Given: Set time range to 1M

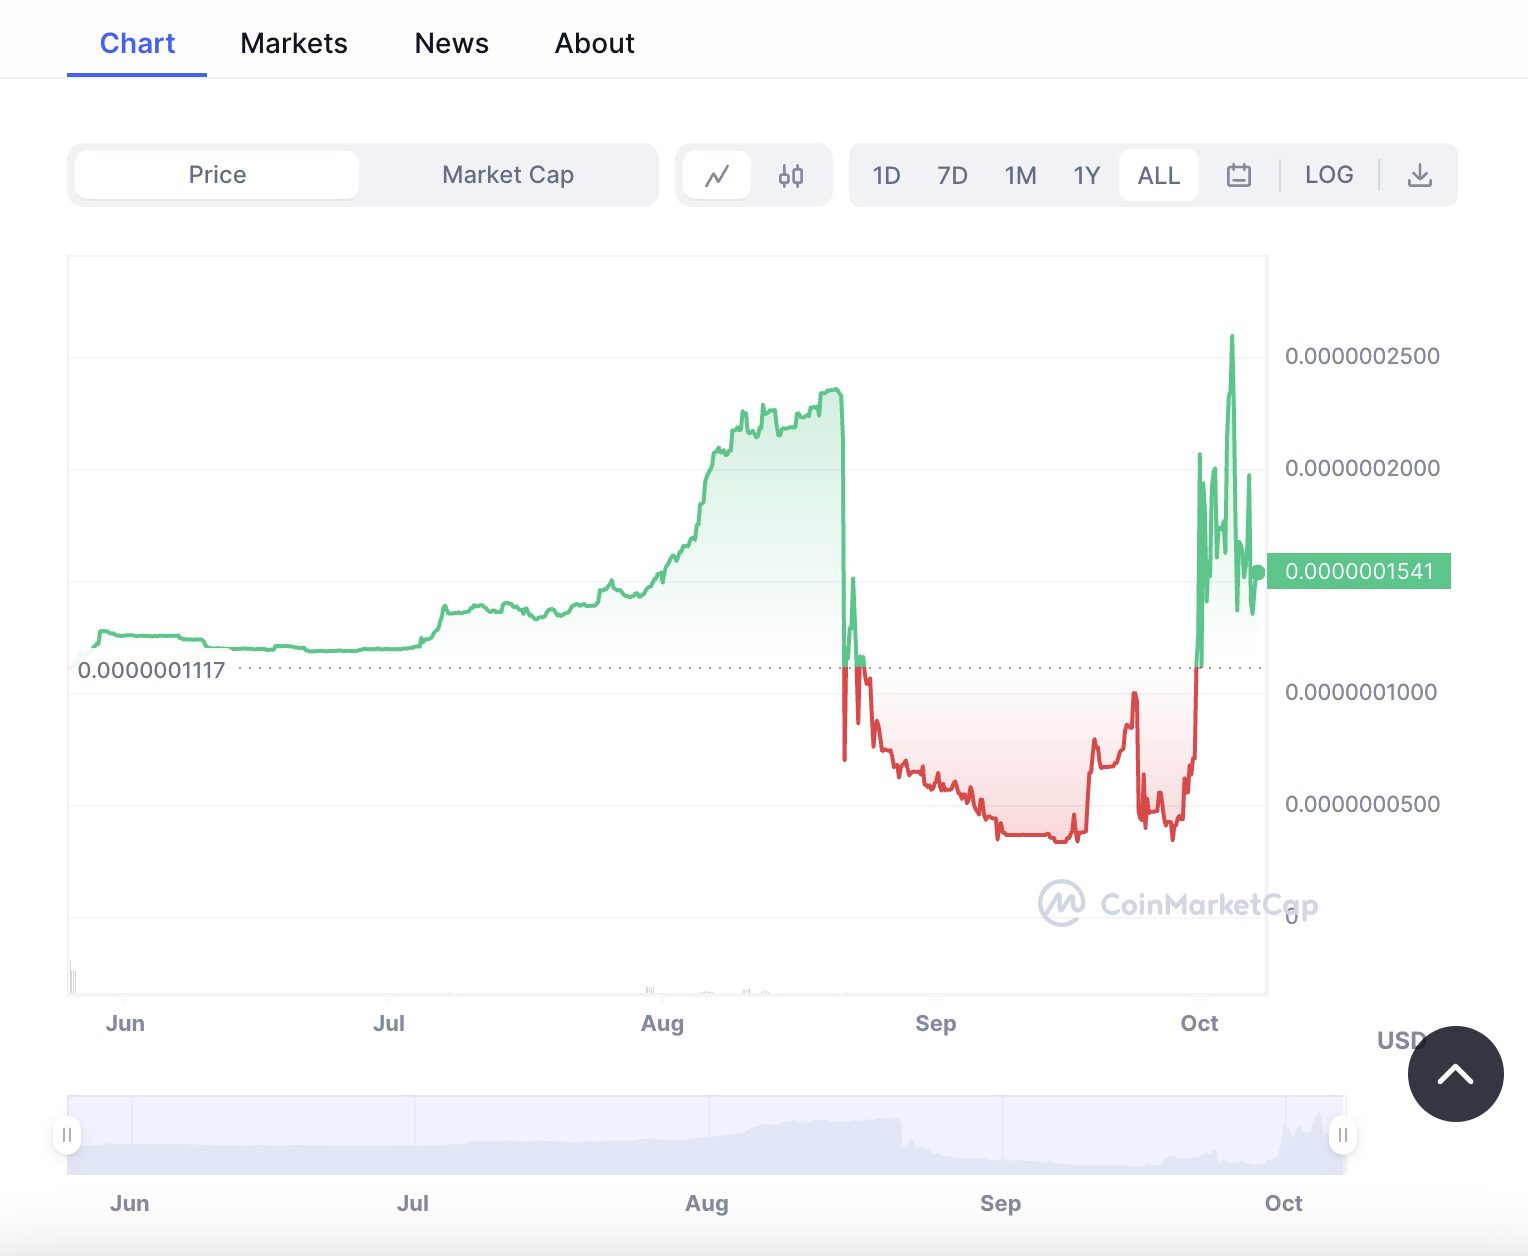Looking at the screenshot, I should coord(1020,176).
